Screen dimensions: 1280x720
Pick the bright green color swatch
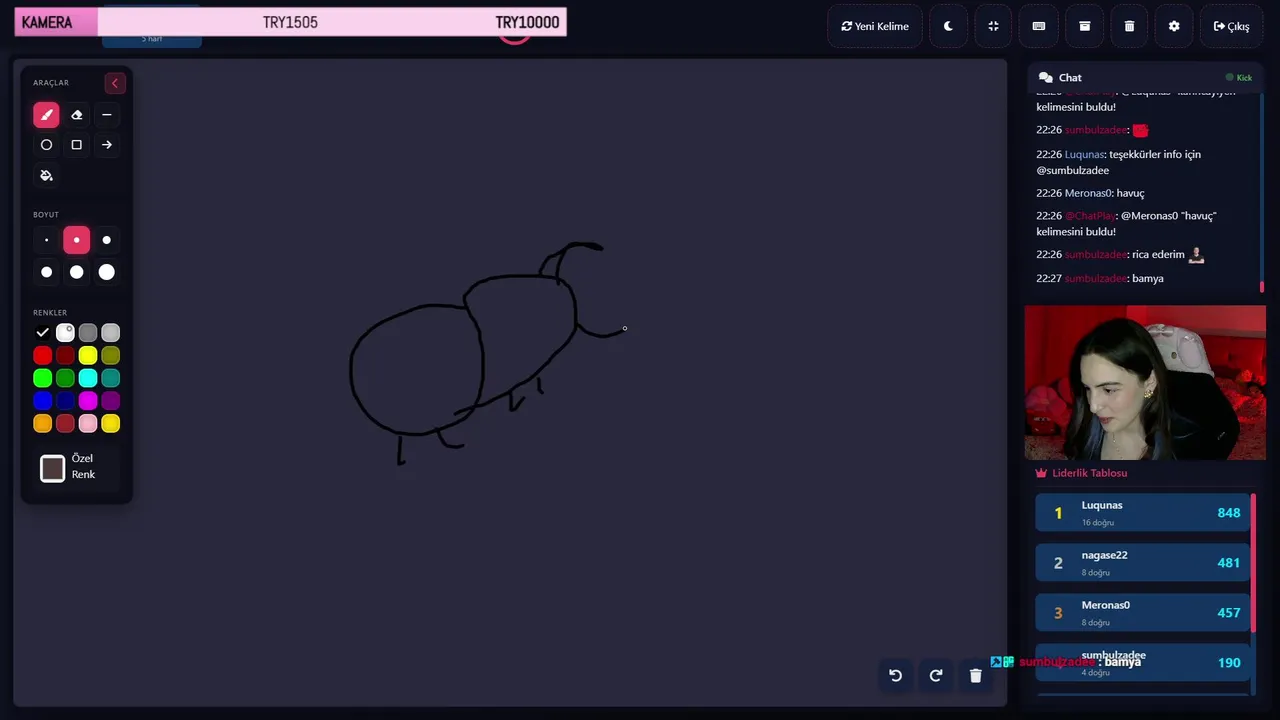pos(42,378)
